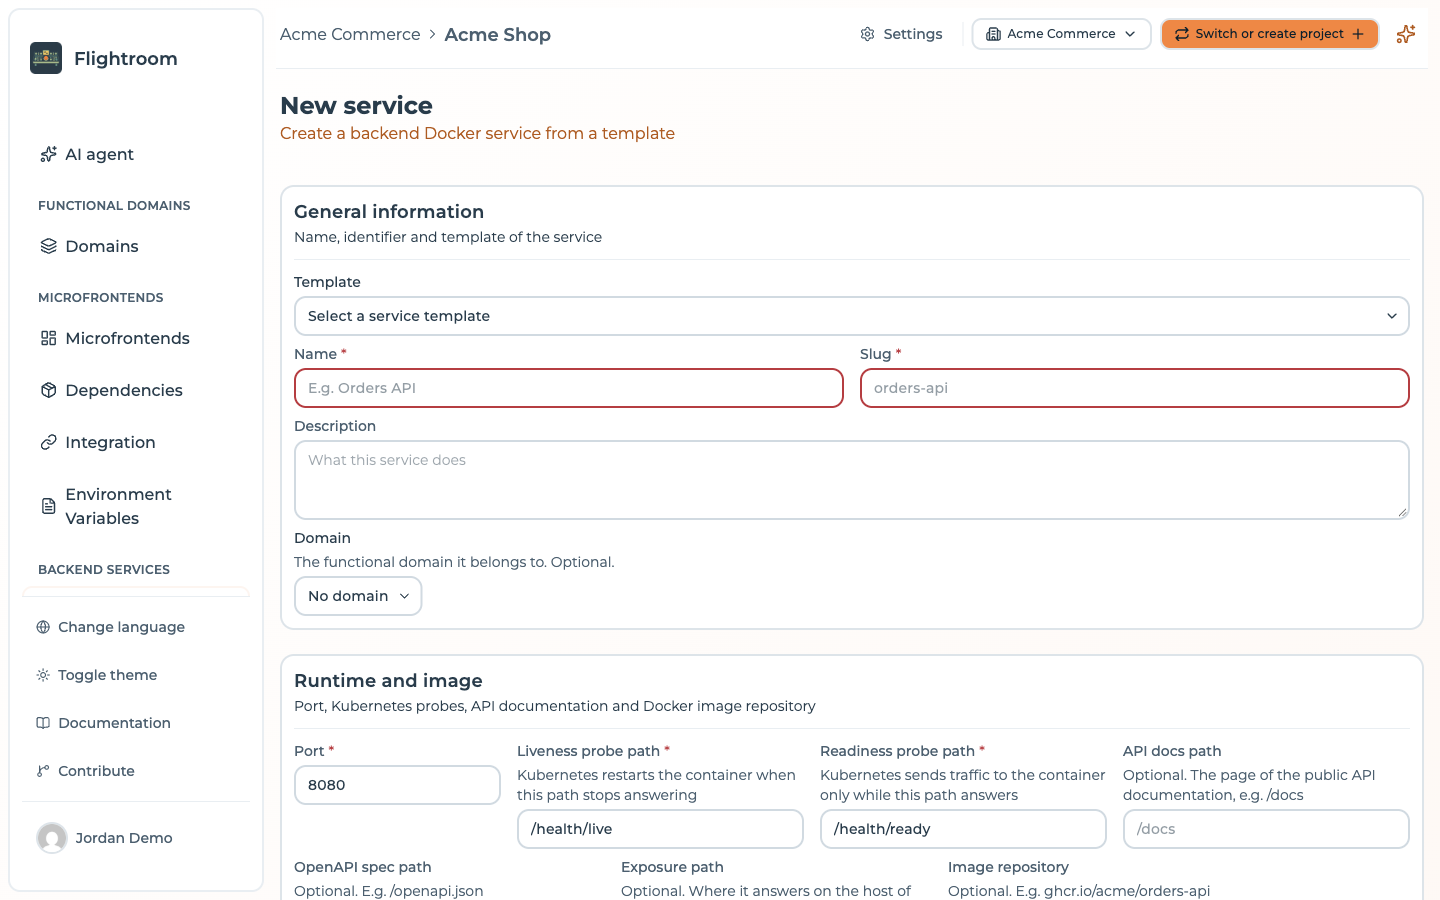Click the sparkle assistant icon at top right
Viewport: 1440px width, 900px height.
coord(1406,34)
